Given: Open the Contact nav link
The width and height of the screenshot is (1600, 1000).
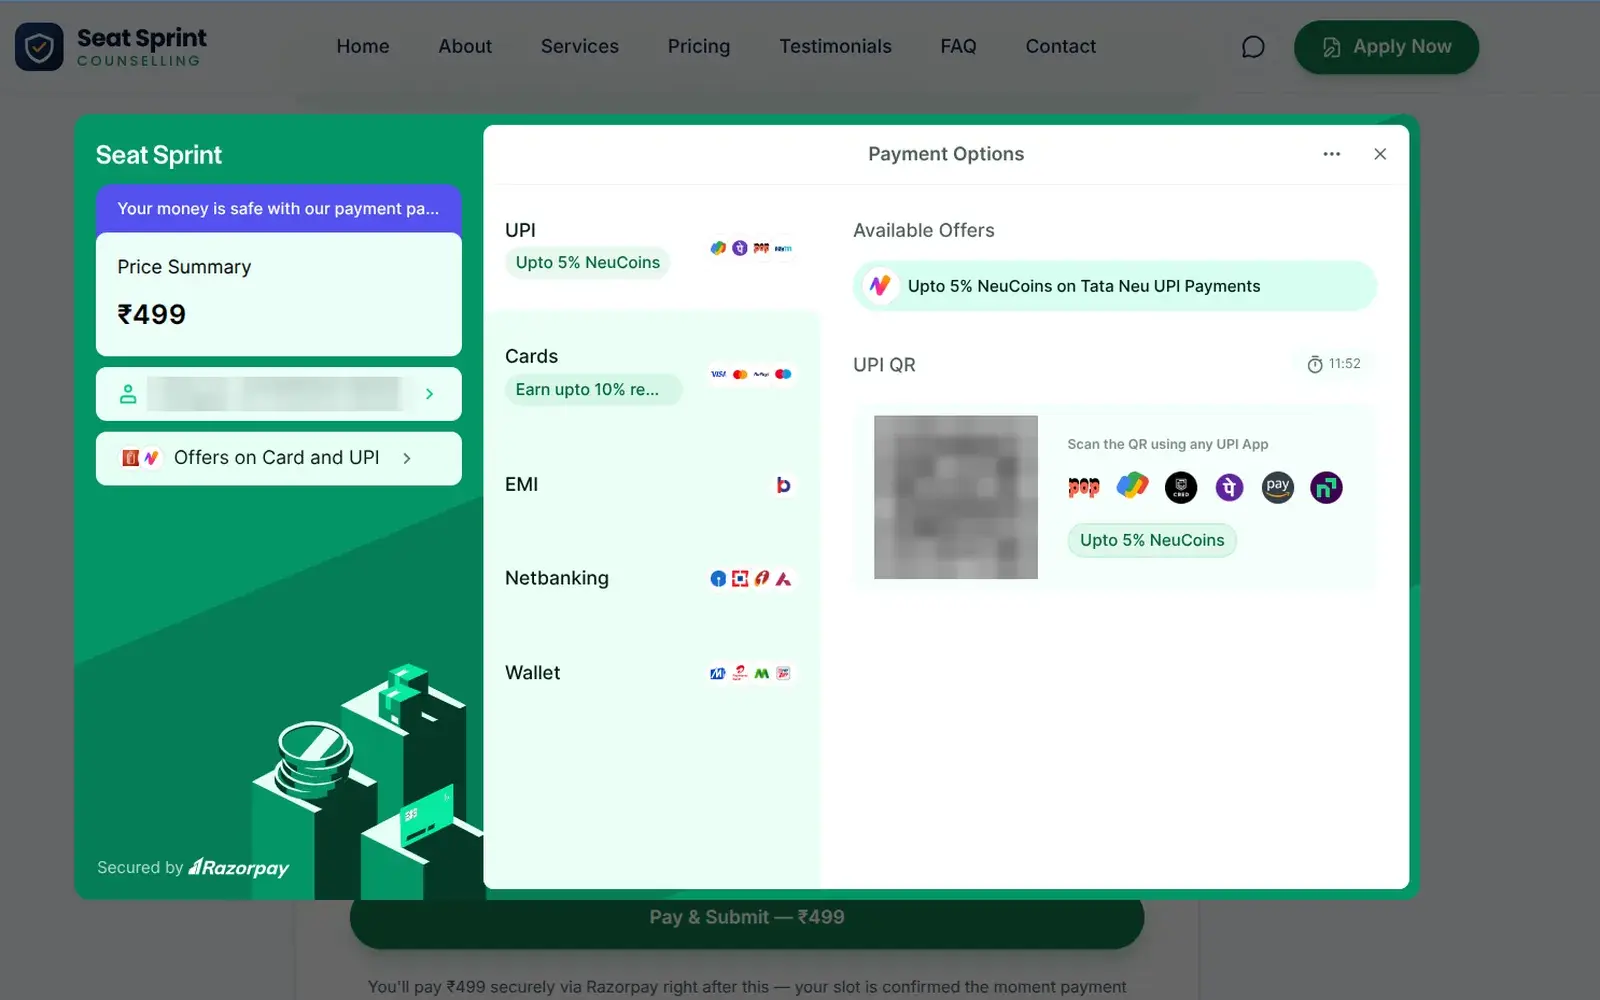Looking at the screenshot, I should point(1061,47).
